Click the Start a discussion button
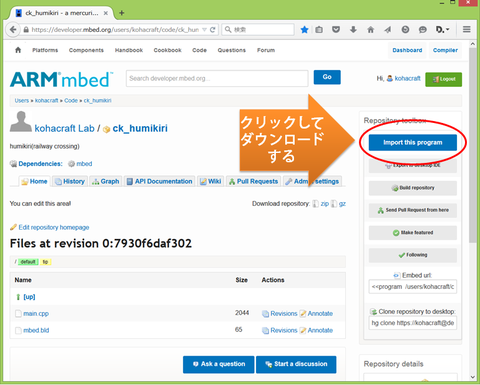 tap(296, 364)
